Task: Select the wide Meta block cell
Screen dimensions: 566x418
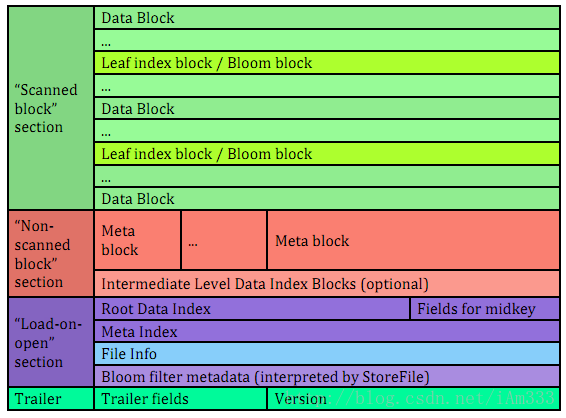Action: [x=414, y=240]
